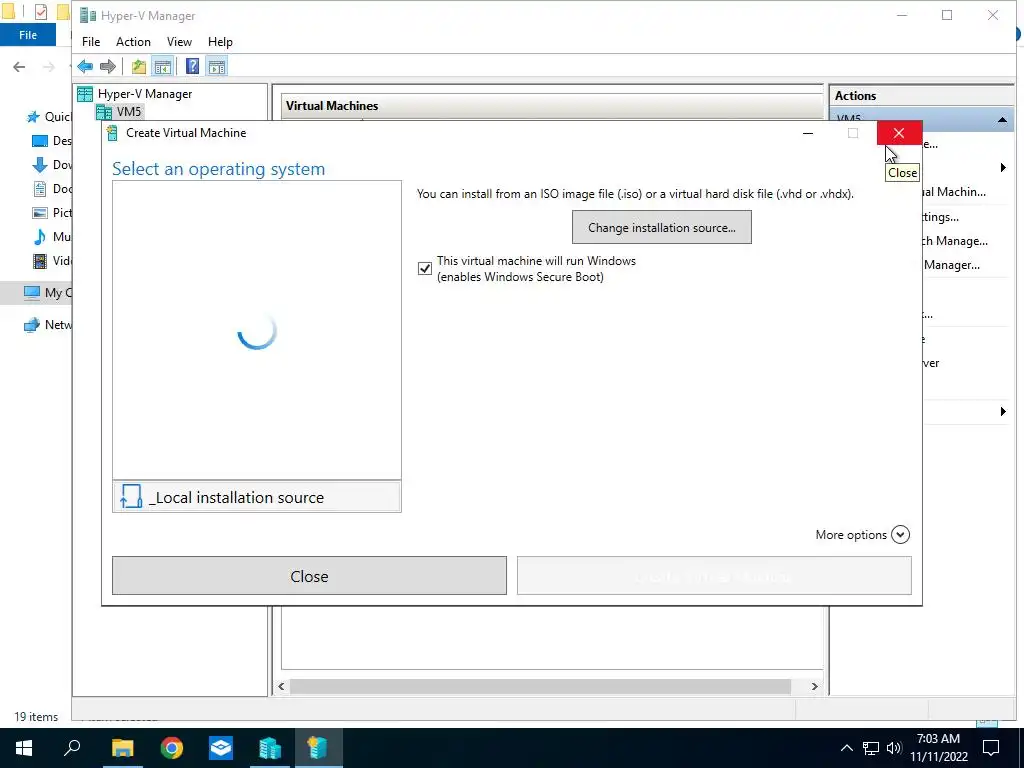Open the notification center icon
This screenshot has height=768, width=1024.
coord(991,748)
